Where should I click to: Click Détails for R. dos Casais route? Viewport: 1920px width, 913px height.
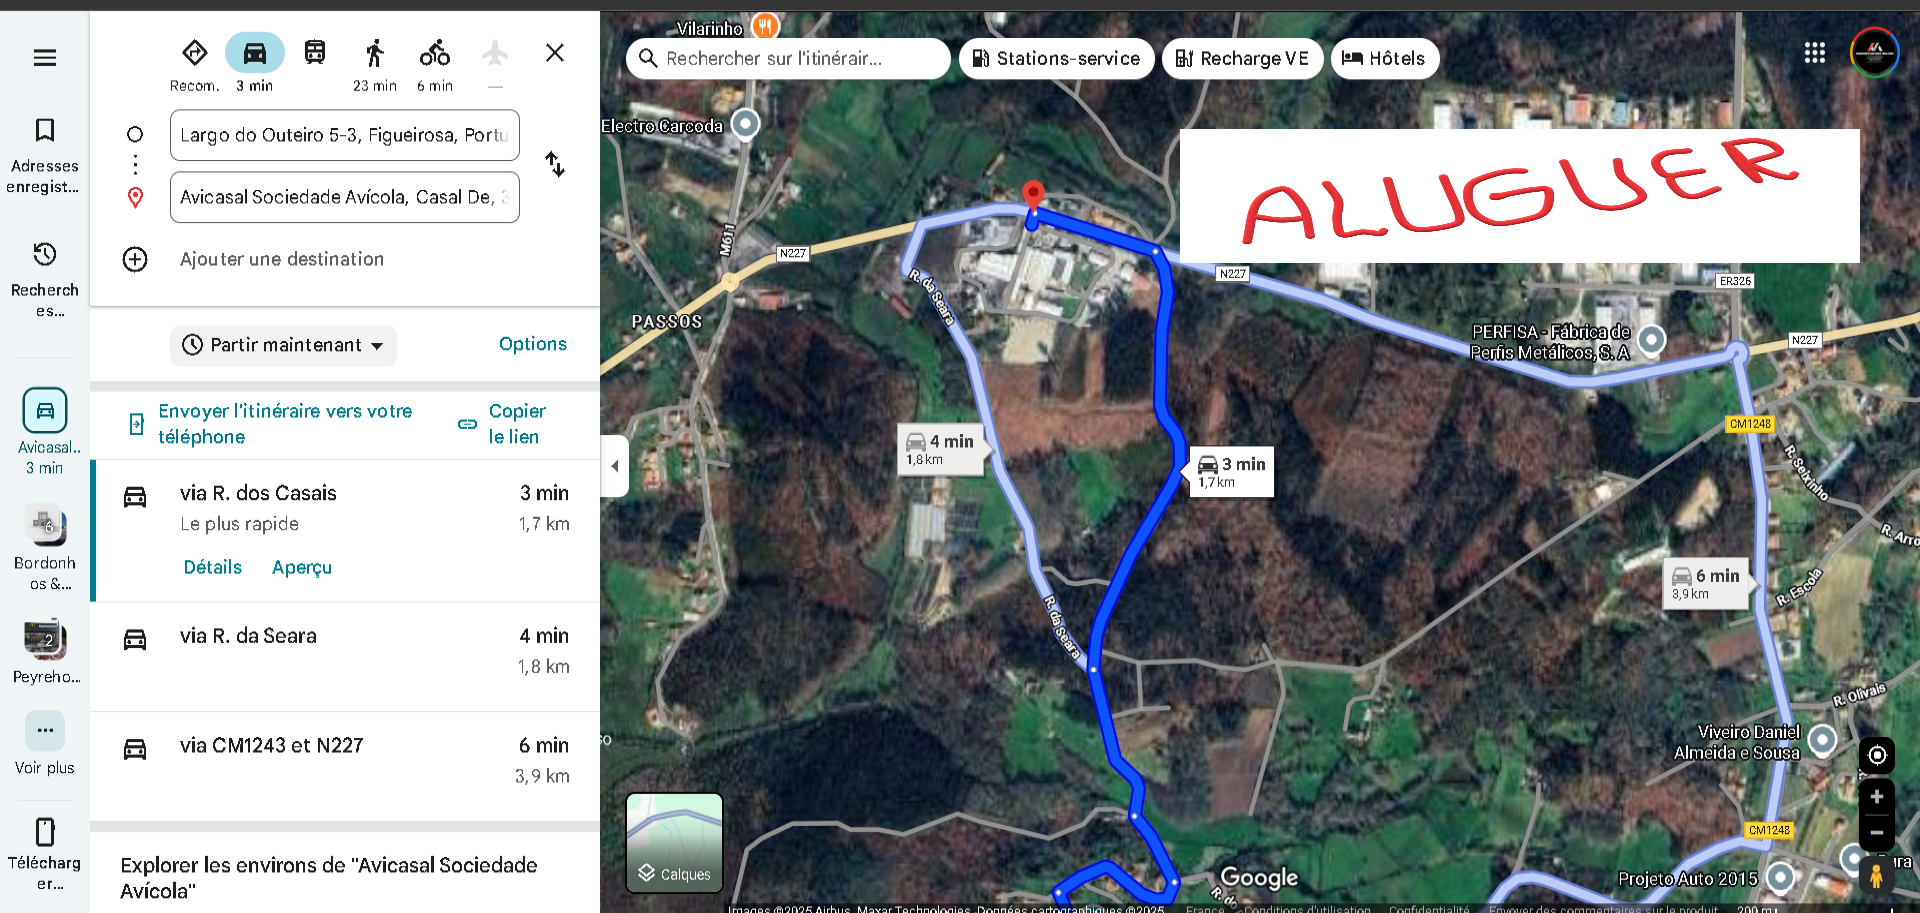click(213, 567)
